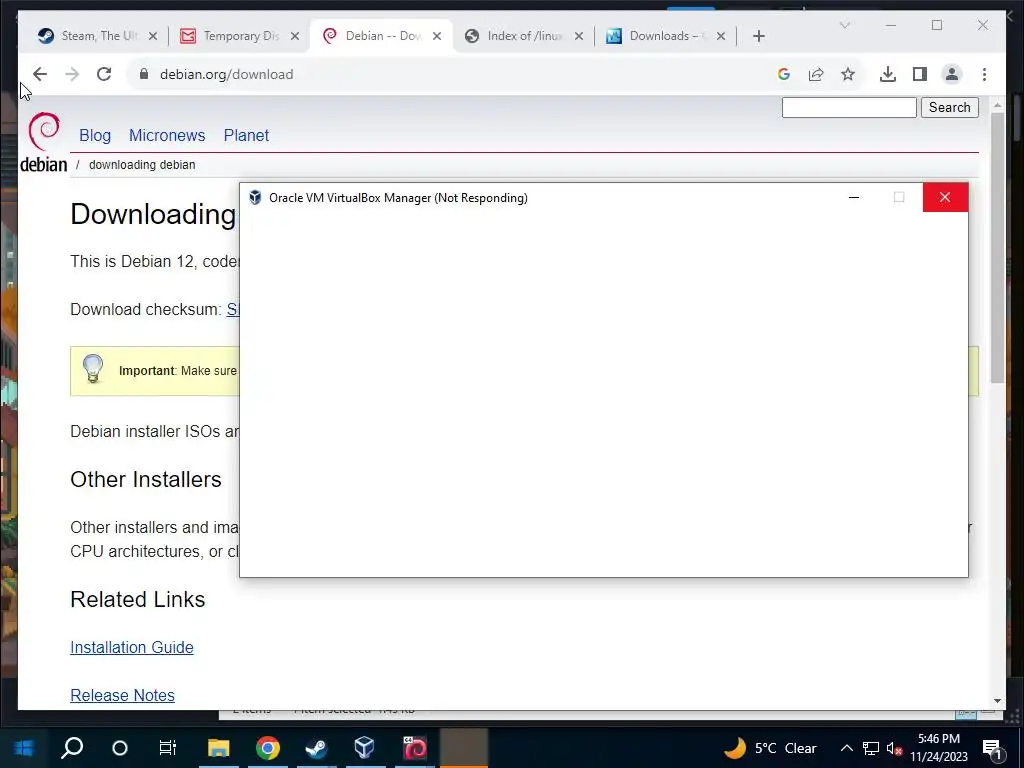Reload the Debian download page
This screenshot has width=1024, height=768.
click(104, 74)
